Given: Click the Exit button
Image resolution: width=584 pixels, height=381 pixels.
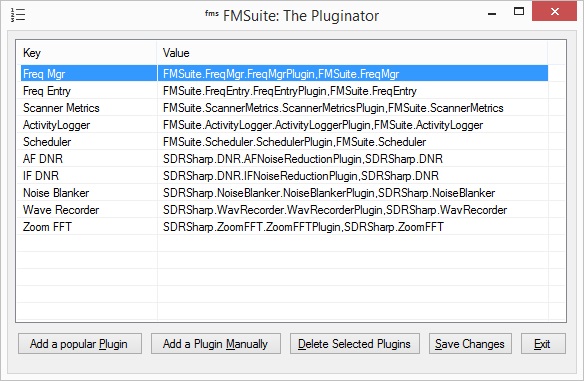Looking at the screenshot, I should pyautogui.click(x=543, y=343).
